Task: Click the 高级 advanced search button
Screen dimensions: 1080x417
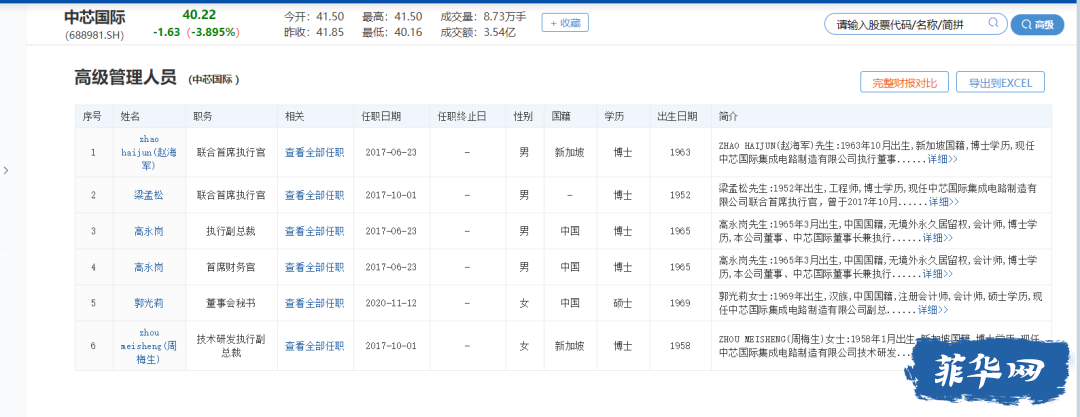Action: click(x=1037, y=24)
